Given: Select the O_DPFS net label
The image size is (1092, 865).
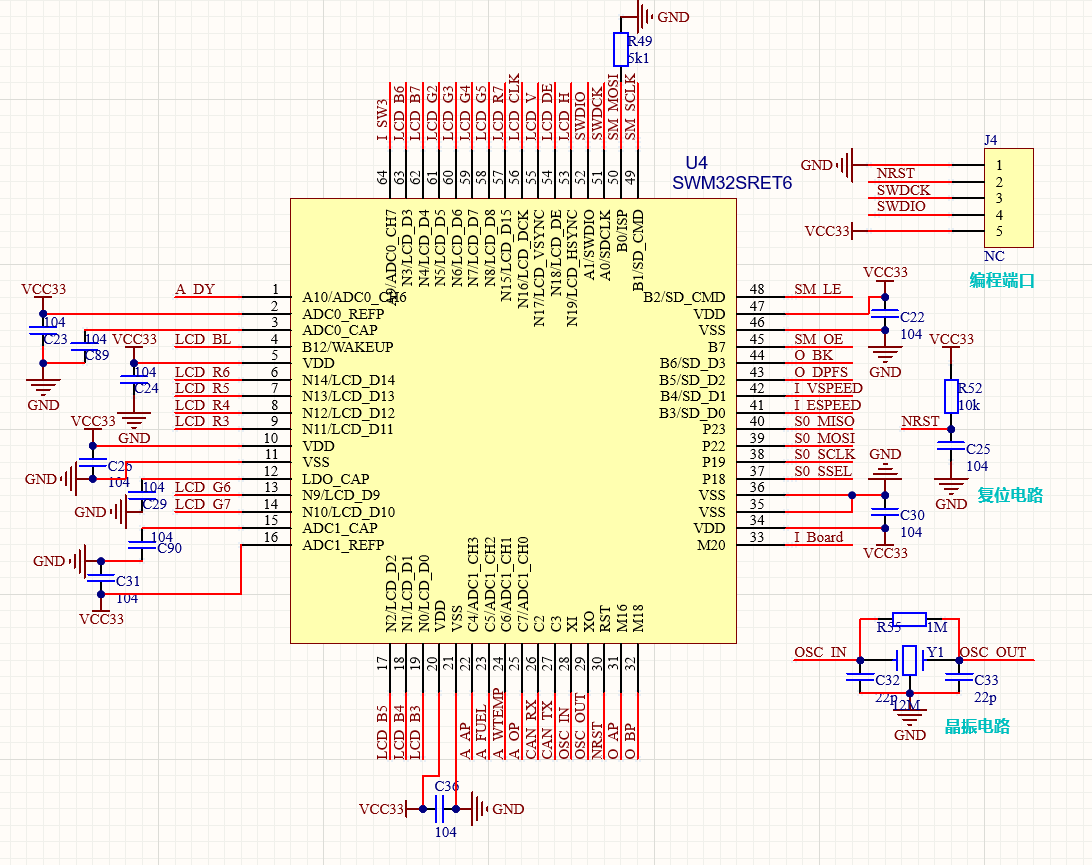Looking at the screenshot, I should click(x=821, y=373).
